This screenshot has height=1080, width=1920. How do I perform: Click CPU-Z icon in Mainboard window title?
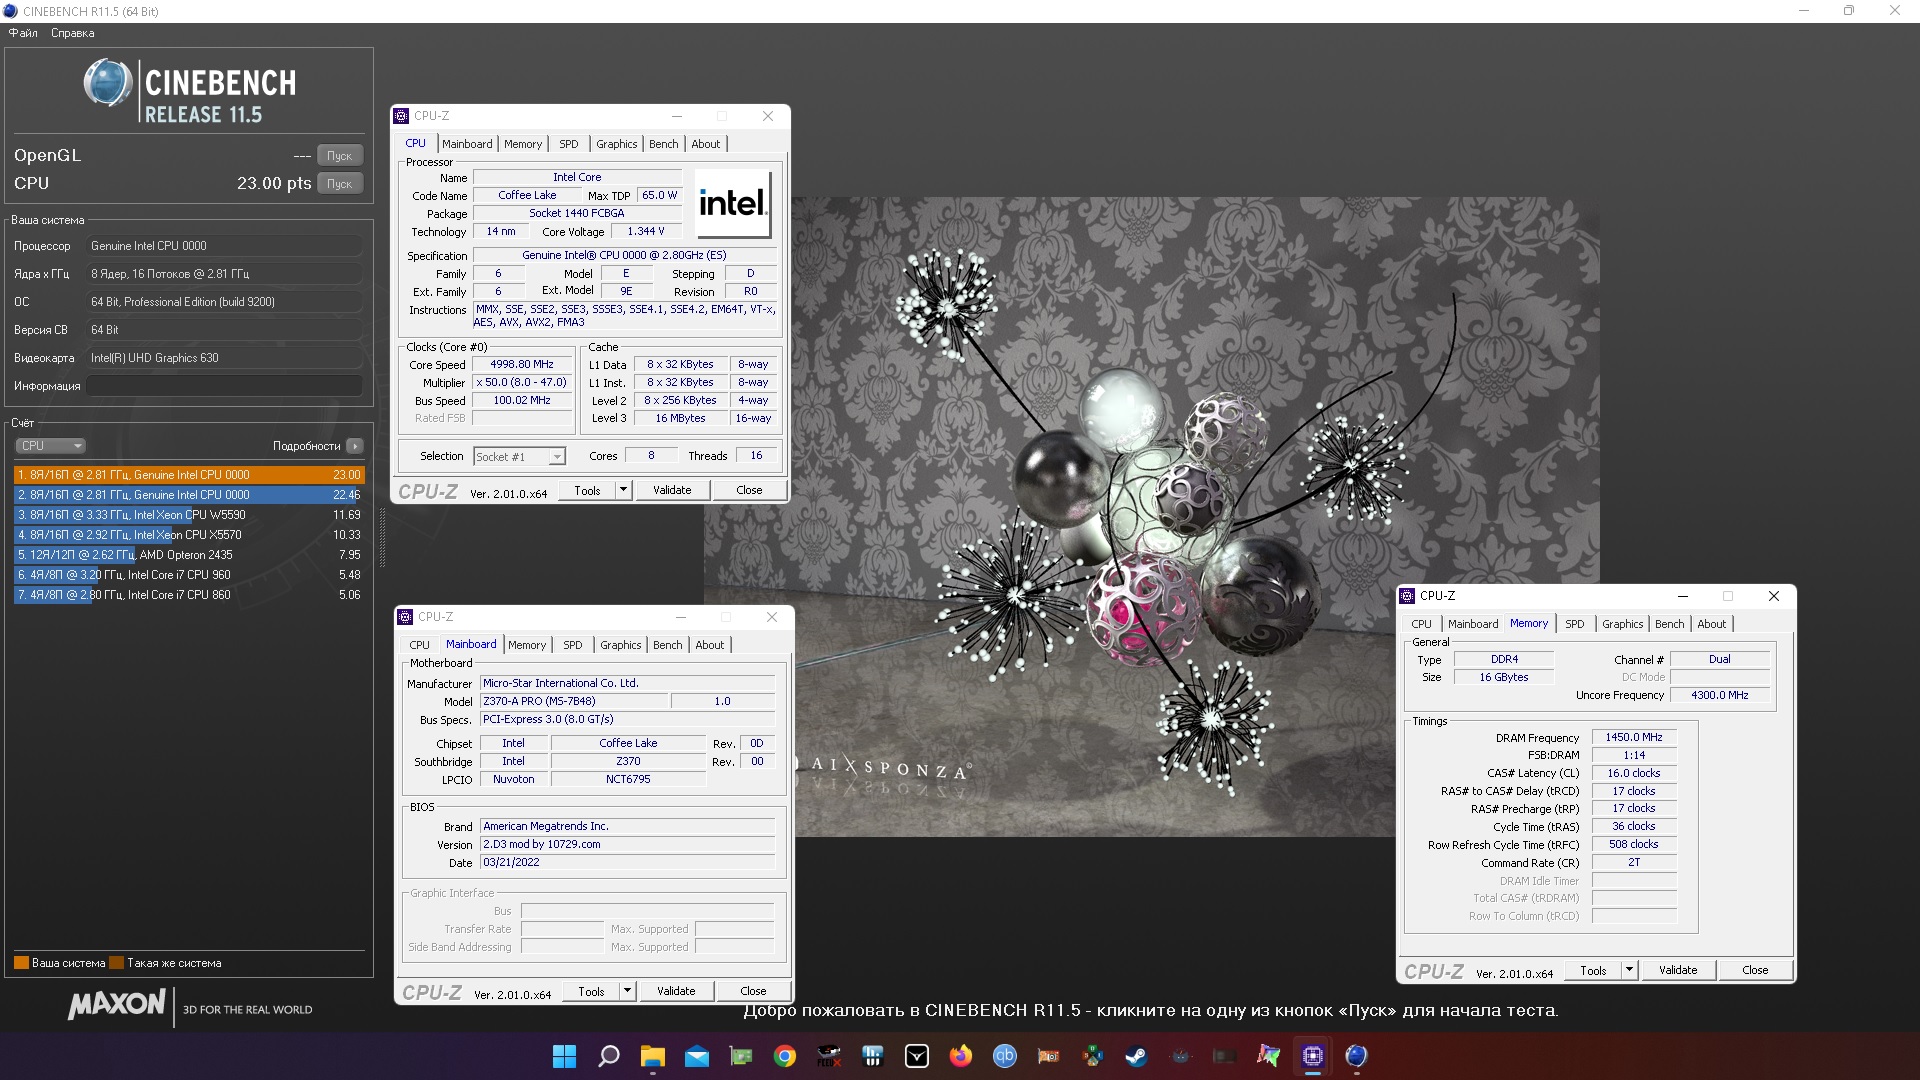coord(405,617)
